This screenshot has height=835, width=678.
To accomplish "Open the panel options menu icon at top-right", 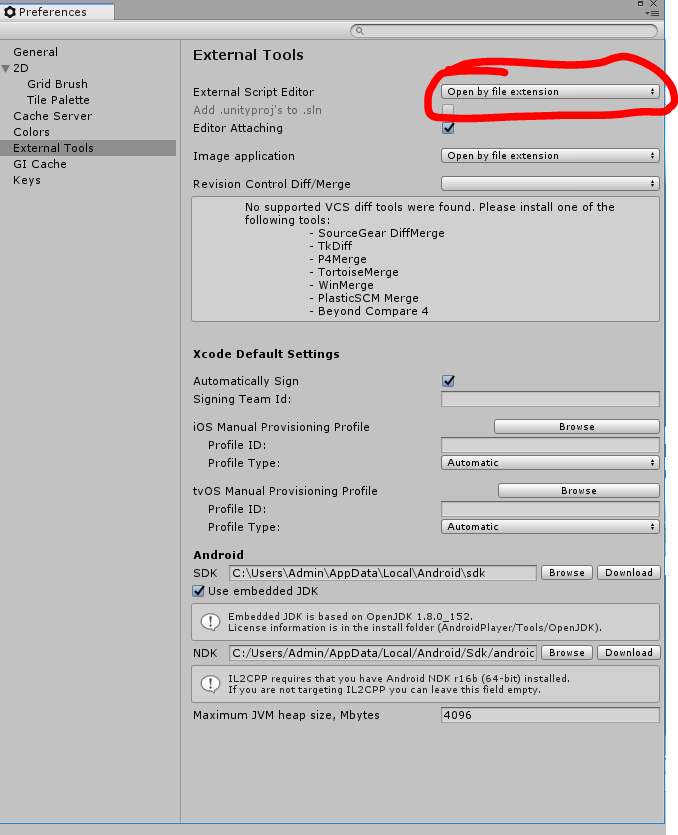I will pyautogui.click(x=654, y=13).
